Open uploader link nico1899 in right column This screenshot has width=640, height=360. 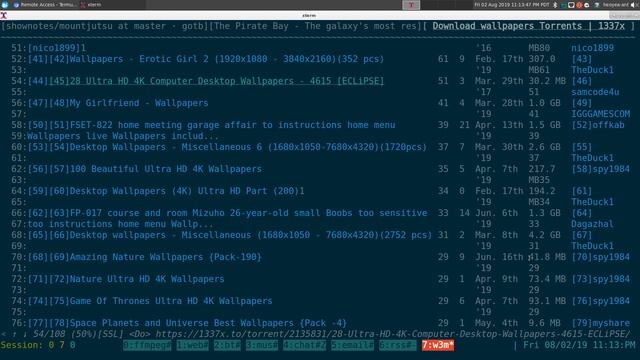coord(592,48)
